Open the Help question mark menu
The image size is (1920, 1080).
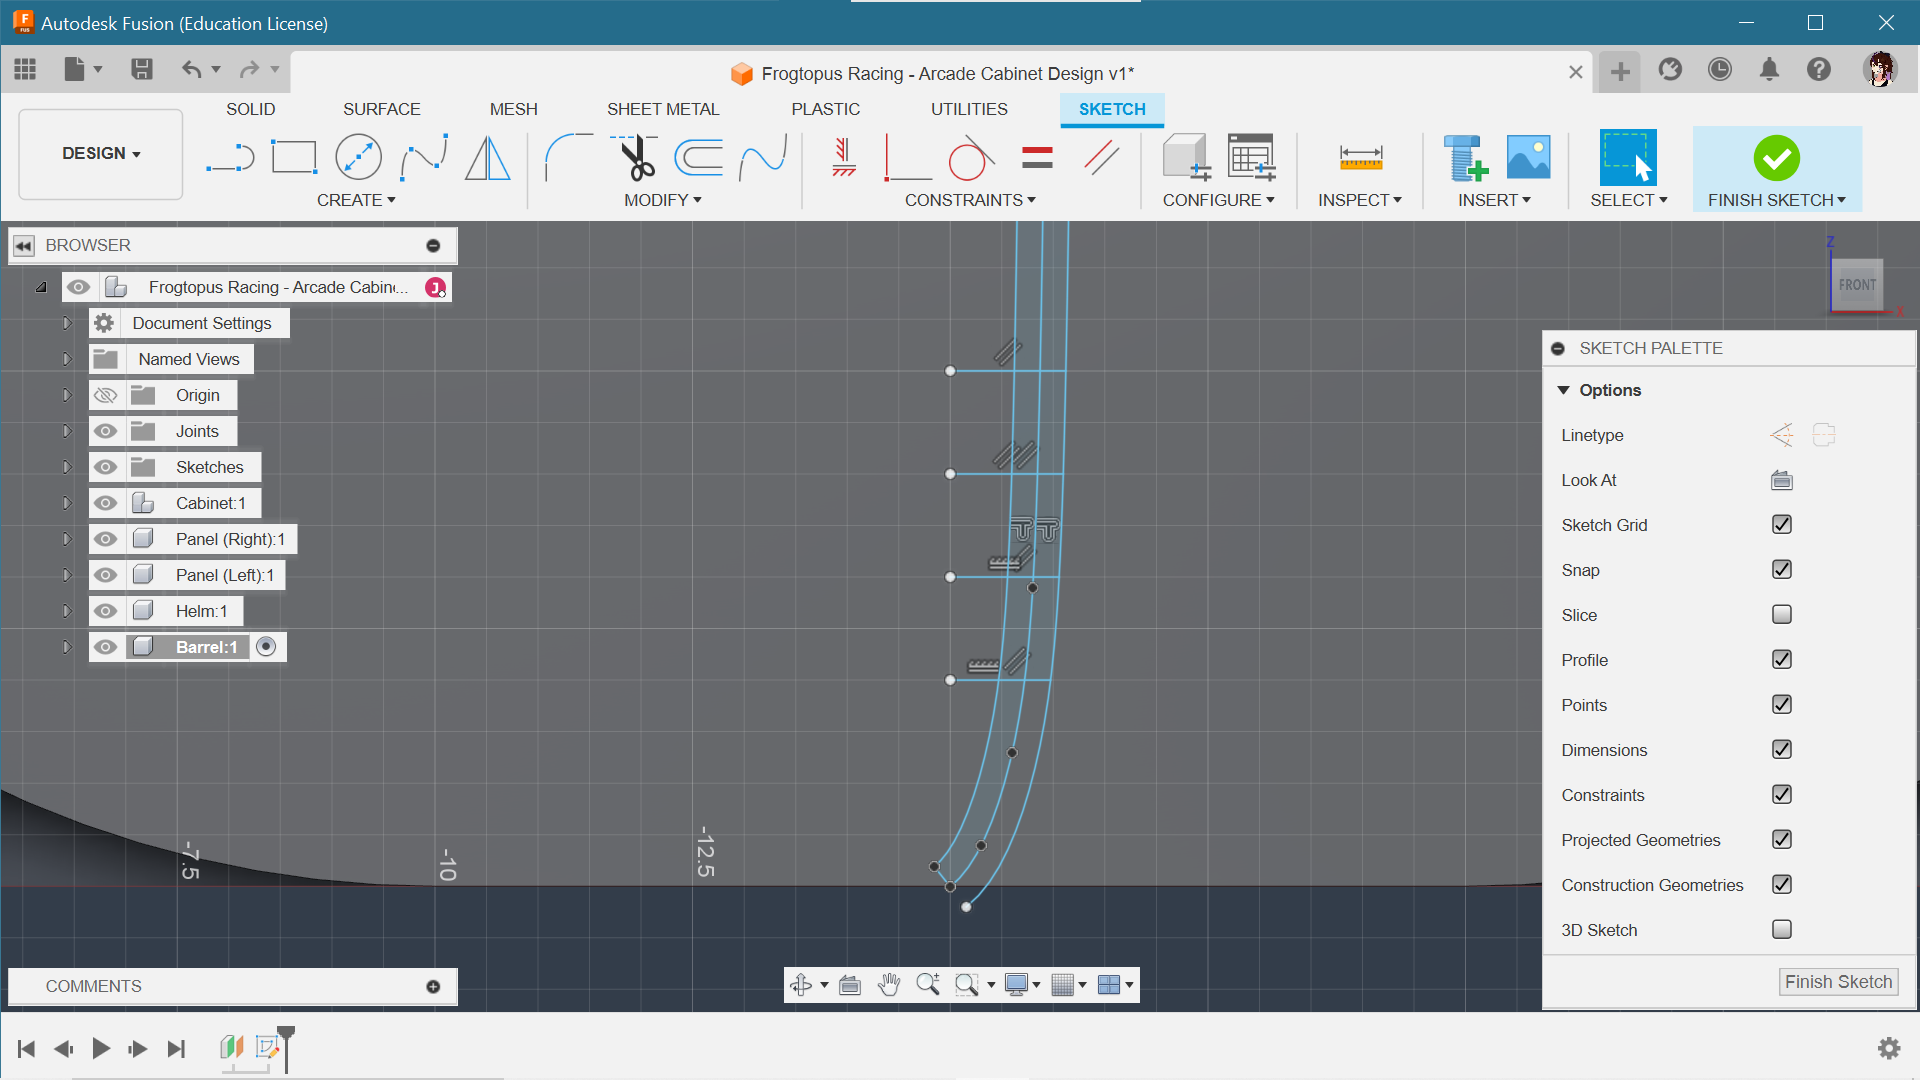tap(1819, 69)
